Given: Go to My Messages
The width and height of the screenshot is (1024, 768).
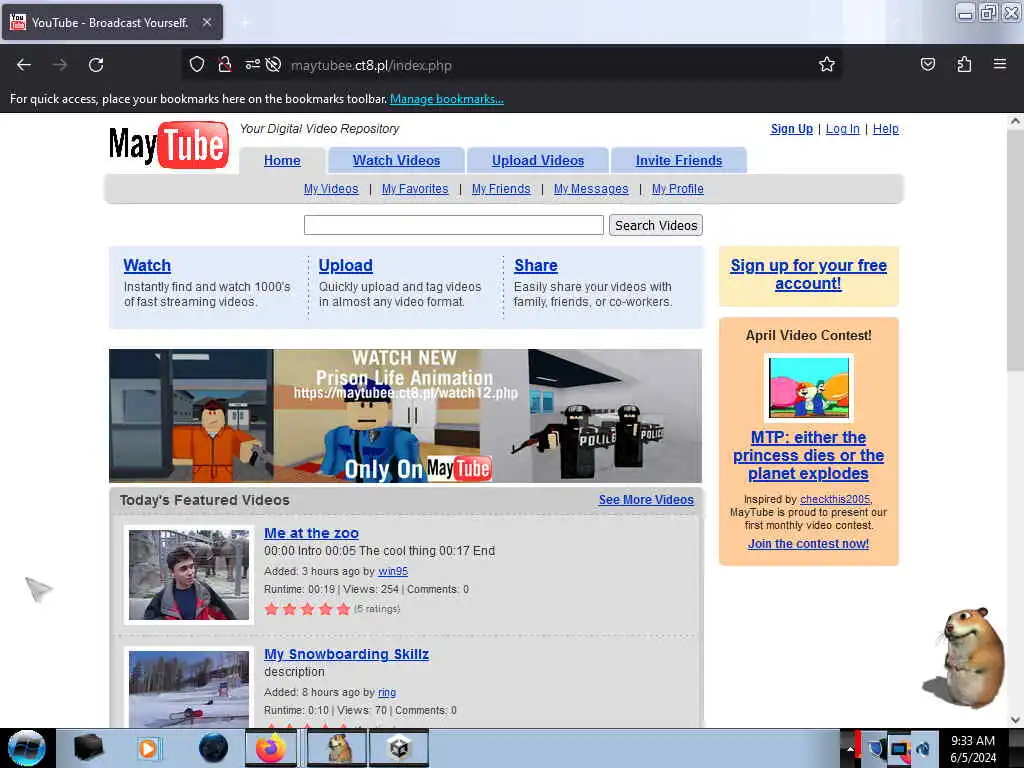Looking at the screenshot, I should (591, 189).
